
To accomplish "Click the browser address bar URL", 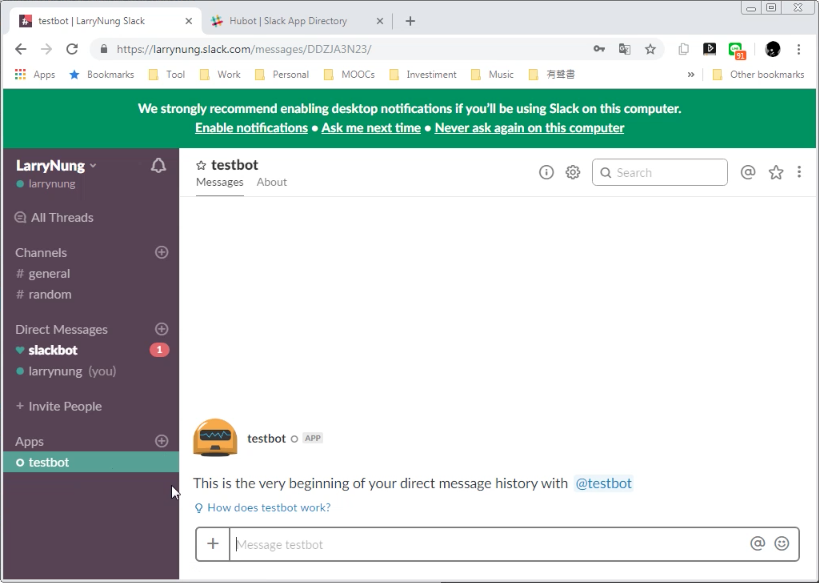I will pyautogui.click(x=244, y=49).
